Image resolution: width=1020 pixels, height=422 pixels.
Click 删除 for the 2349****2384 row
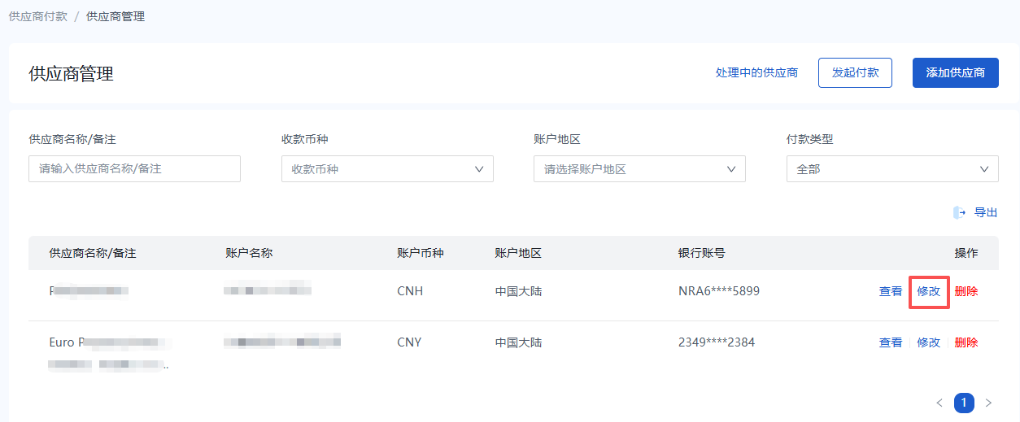pyautogui.click(x=966, y=343)
